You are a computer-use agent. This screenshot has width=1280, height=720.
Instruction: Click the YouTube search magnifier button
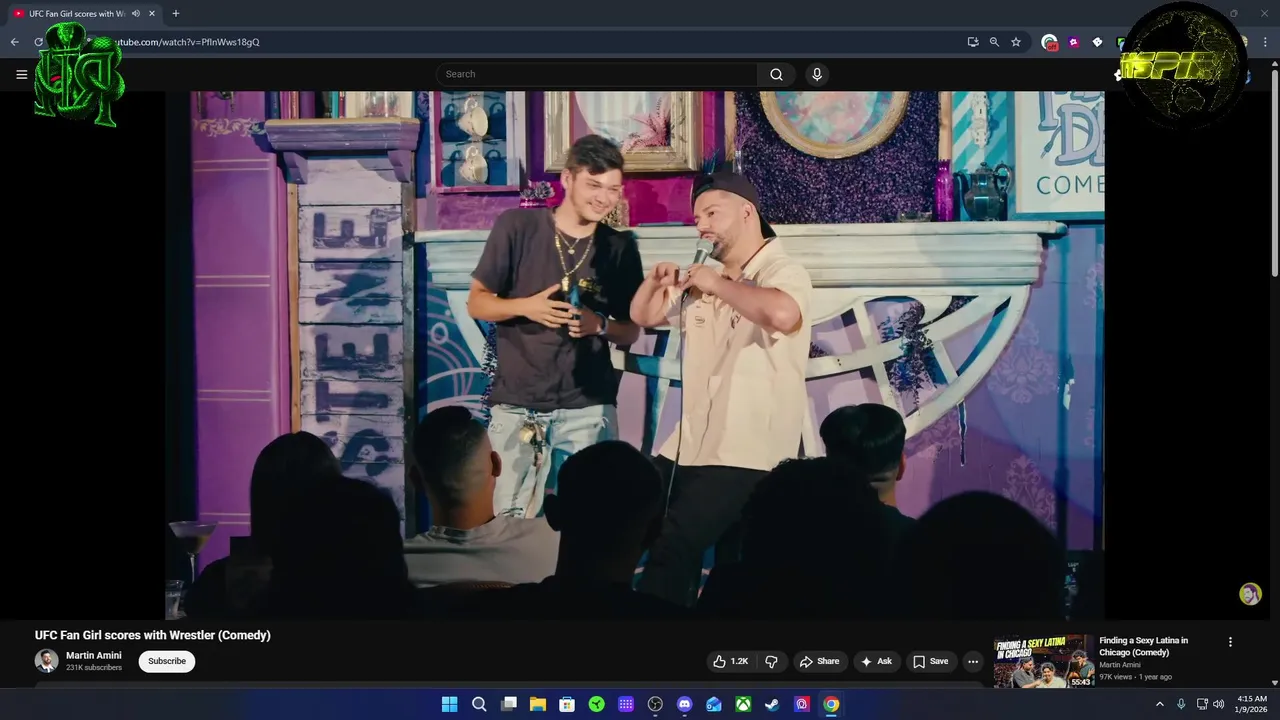776,74
